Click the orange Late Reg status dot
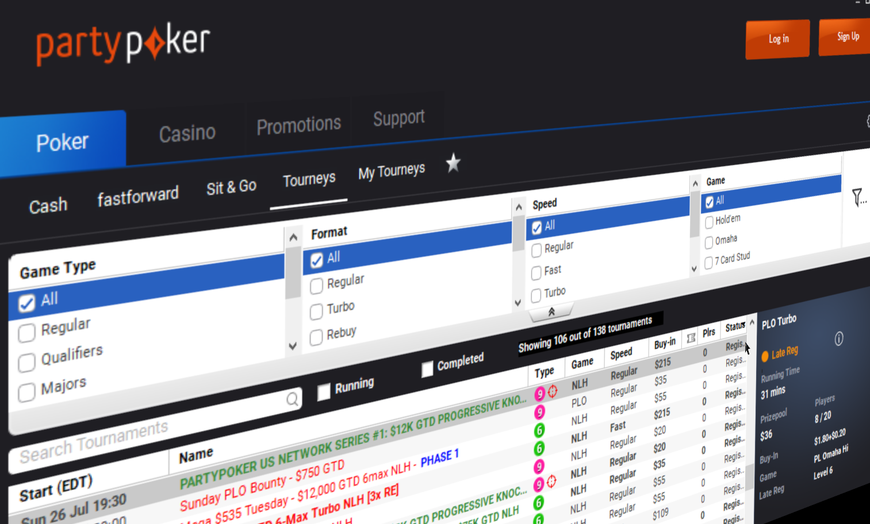Viewport: 870px width, 524px height. pos(765,356)
